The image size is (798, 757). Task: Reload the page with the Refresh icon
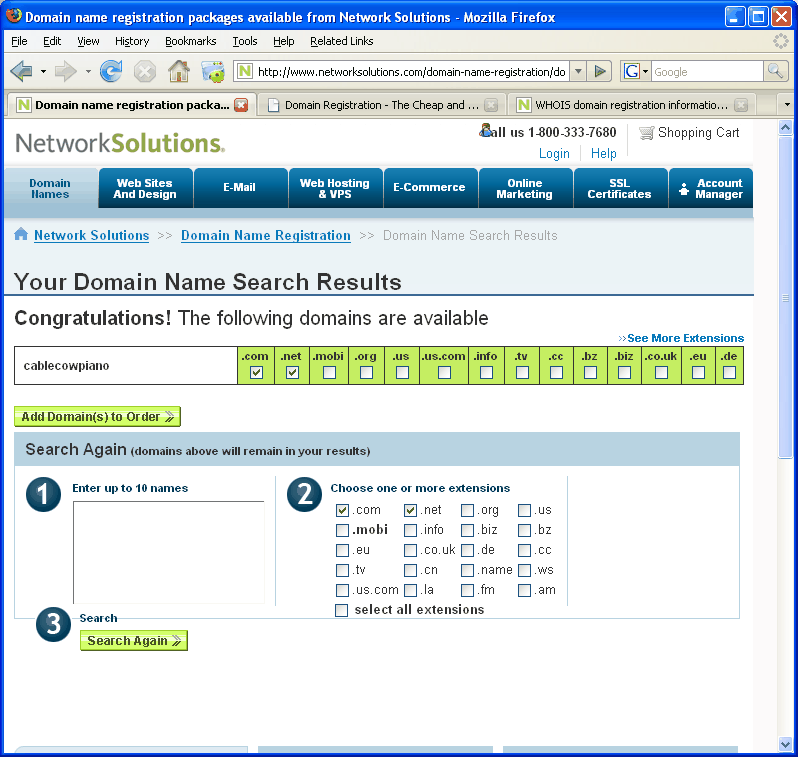click(111, 71)
